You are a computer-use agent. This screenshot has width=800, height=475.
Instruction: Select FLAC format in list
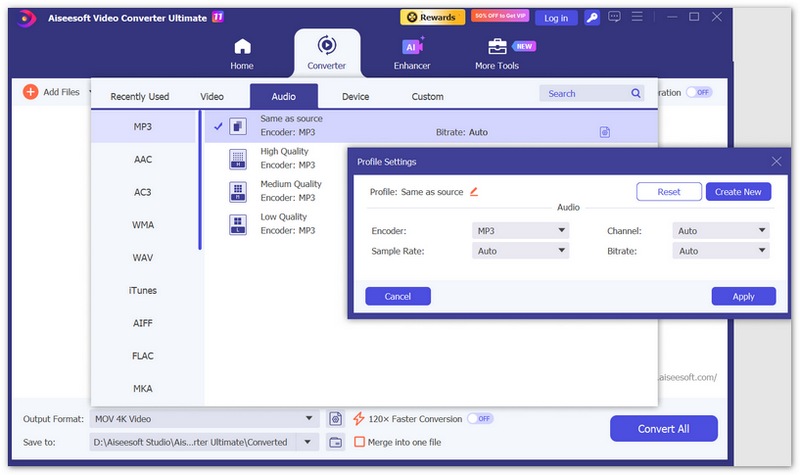click(143, 356)
